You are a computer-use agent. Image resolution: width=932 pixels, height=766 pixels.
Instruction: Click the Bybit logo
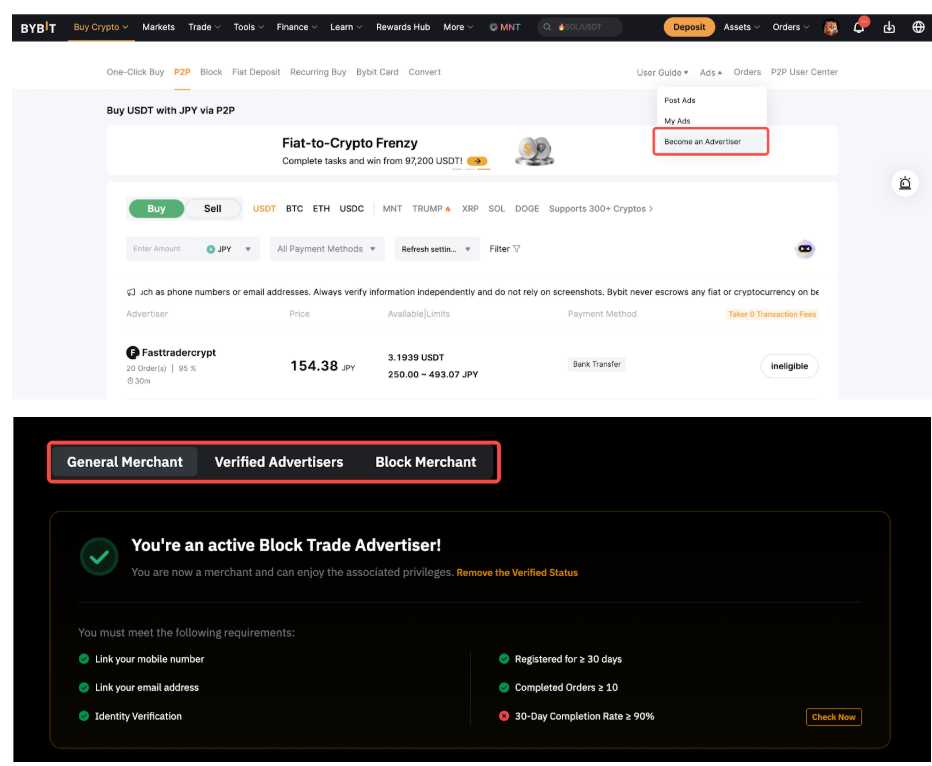coord(40,28)
